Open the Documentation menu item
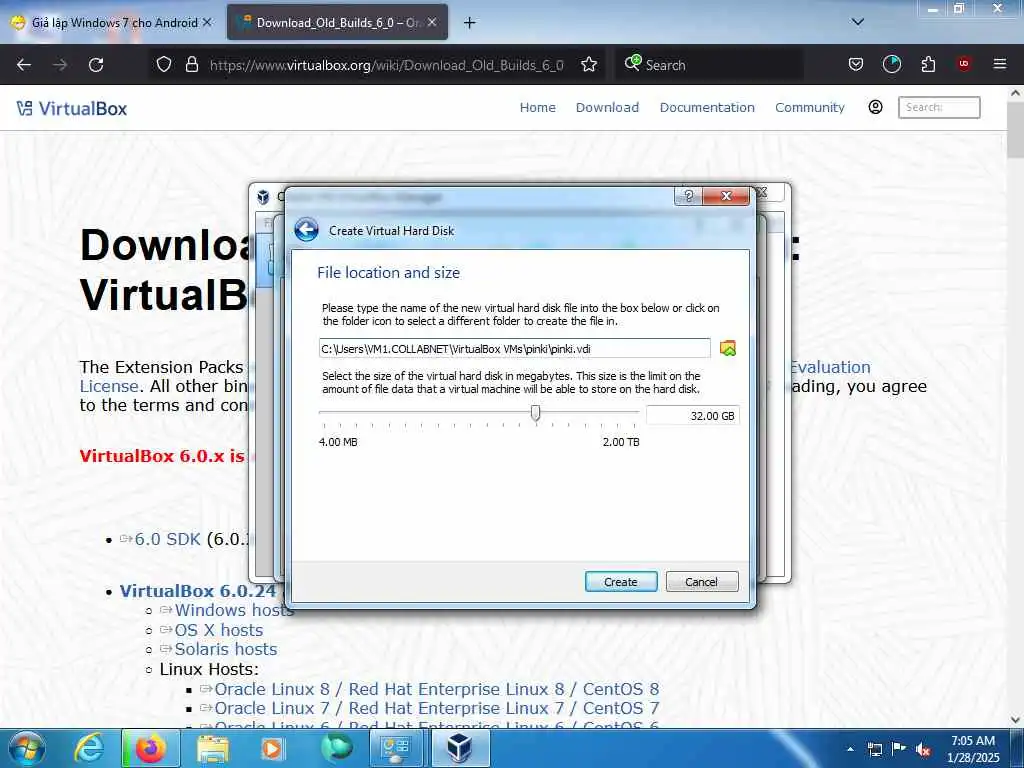 [707, 108]
